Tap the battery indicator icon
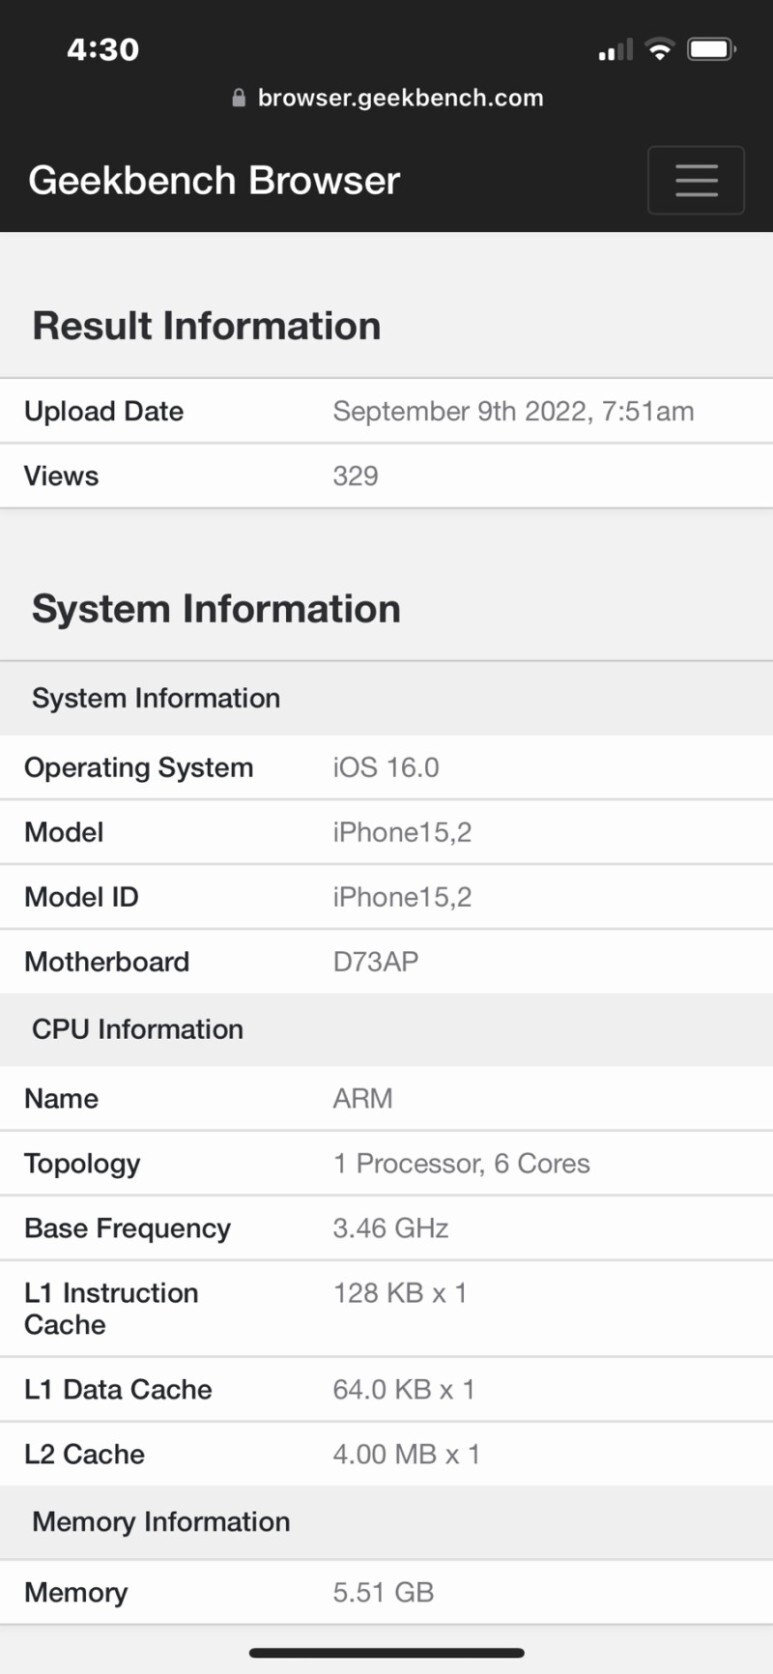This screenshot has width=773, height=1674. click(x=712, y=49)
